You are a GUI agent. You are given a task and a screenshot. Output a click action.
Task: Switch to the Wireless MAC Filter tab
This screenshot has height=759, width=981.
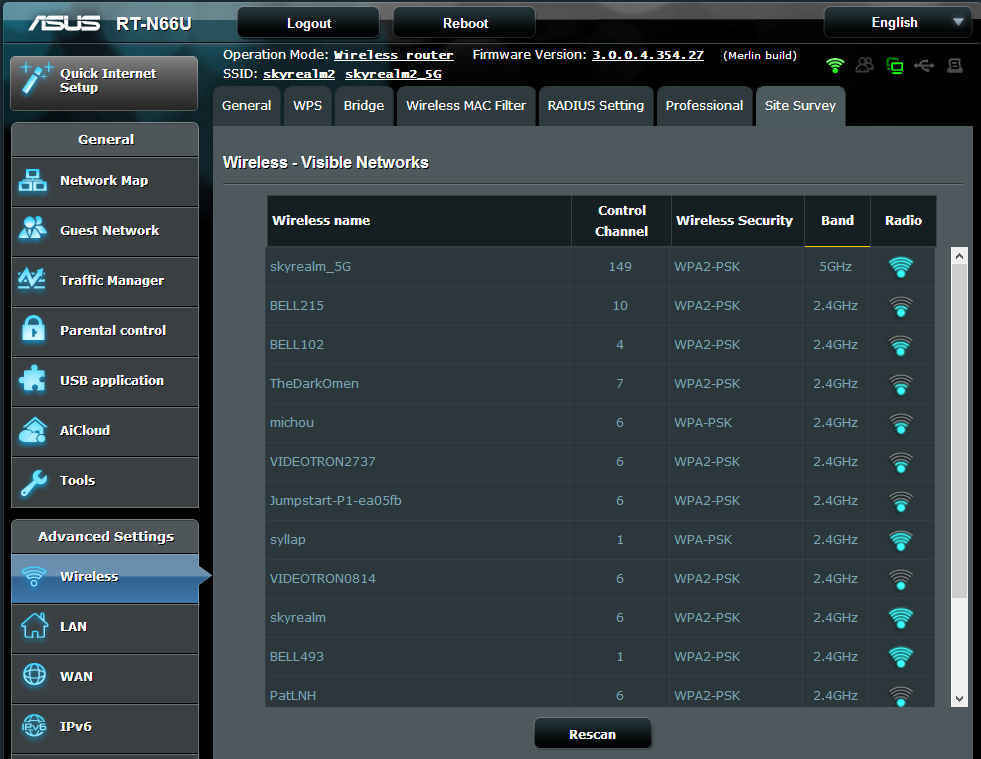coord(466,106)
